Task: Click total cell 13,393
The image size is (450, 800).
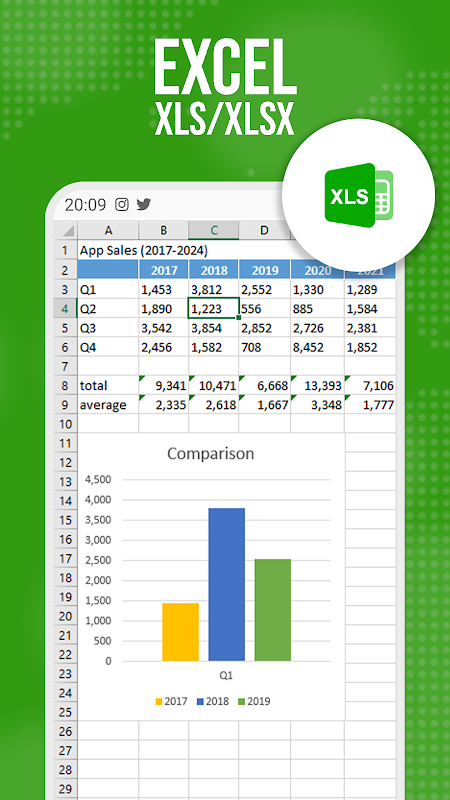Action: point(317,385)
